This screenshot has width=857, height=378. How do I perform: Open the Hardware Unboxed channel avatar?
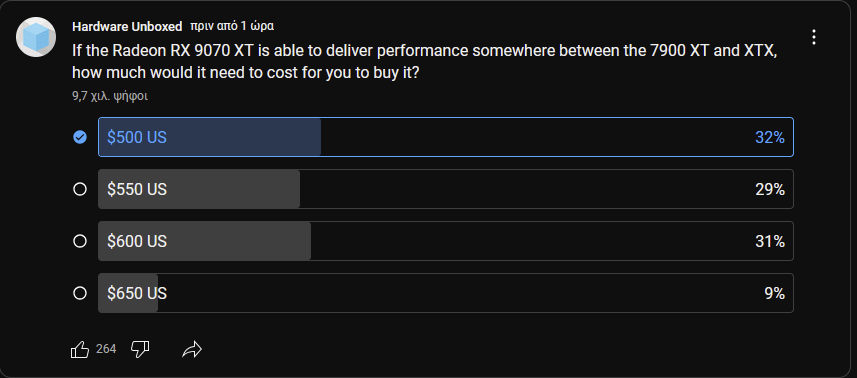(36, 37)
